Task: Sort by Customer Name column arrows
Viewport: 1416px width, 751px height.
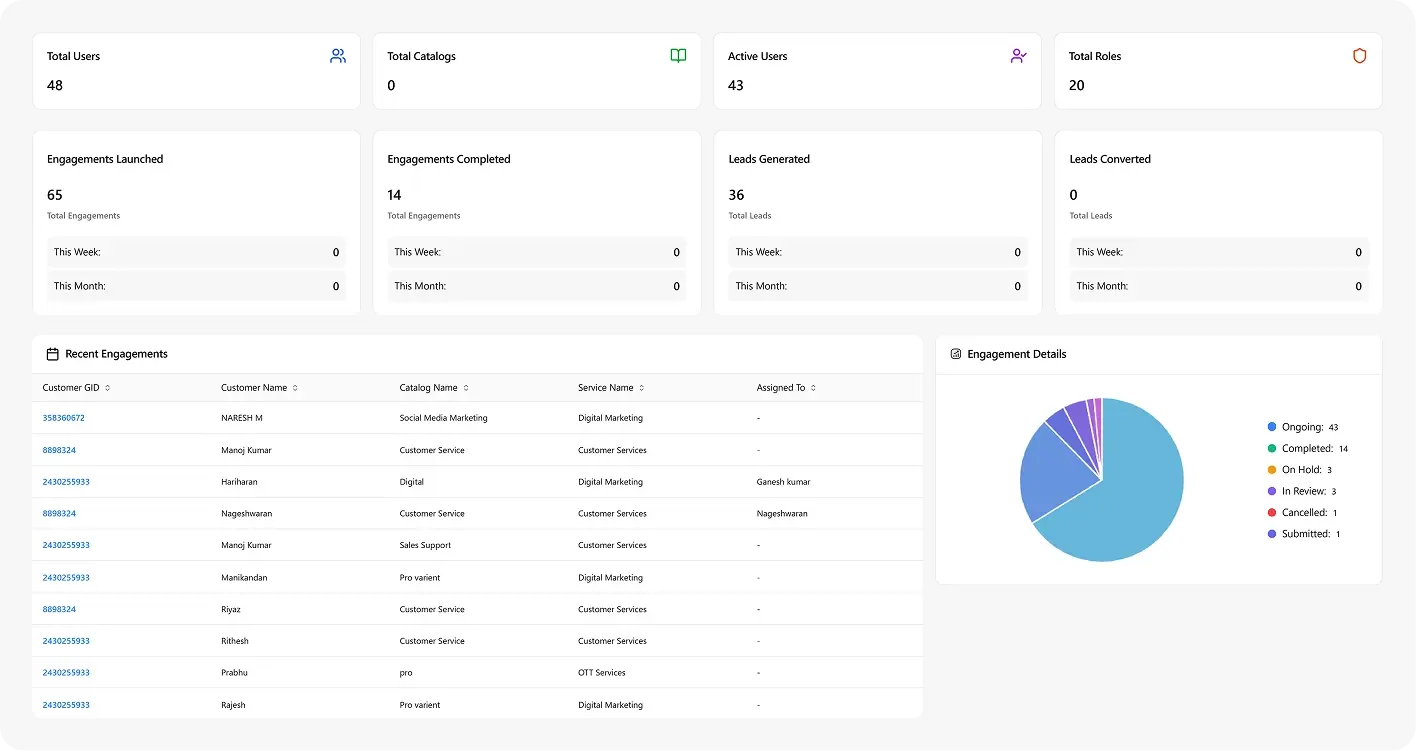Action: 295,388
